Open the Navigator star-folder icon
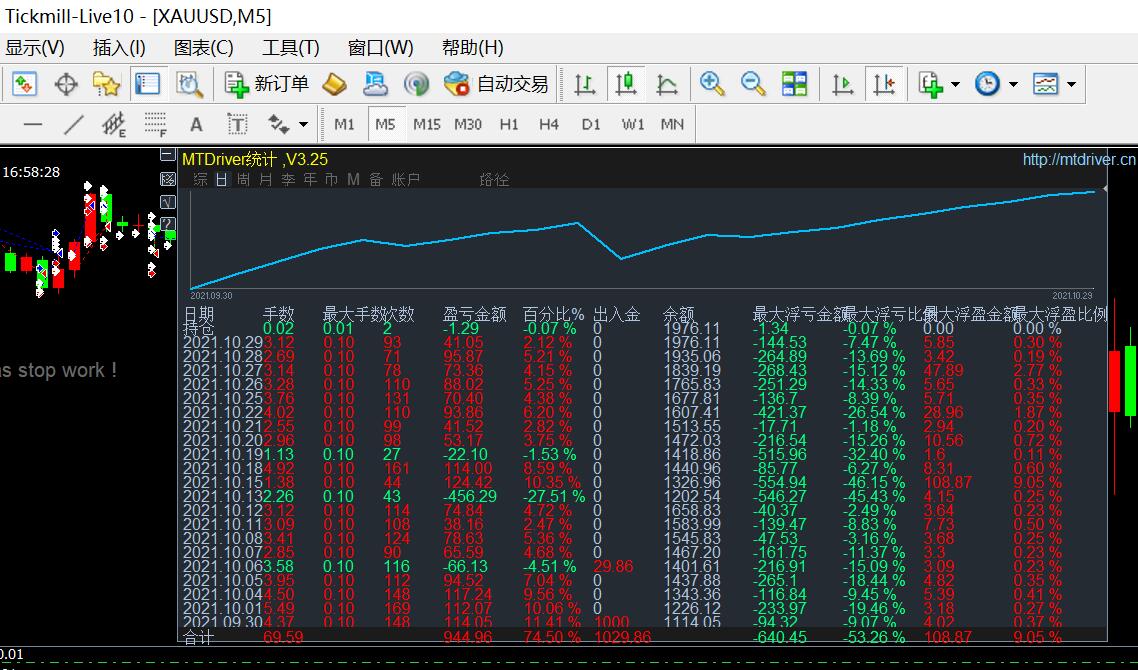Viewport: 1138px width, 670px height. coord(107,84)
